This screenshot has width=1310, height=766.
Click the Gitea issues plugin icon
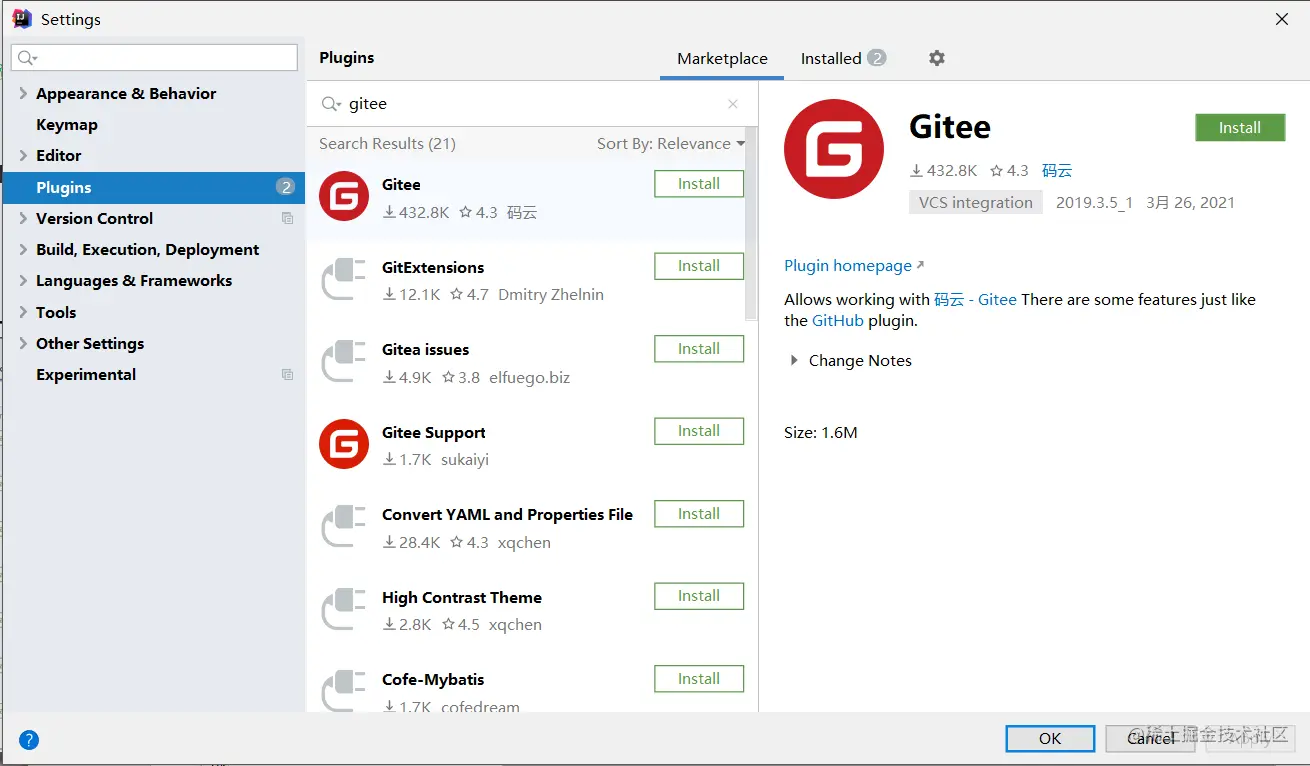point(344,361)
